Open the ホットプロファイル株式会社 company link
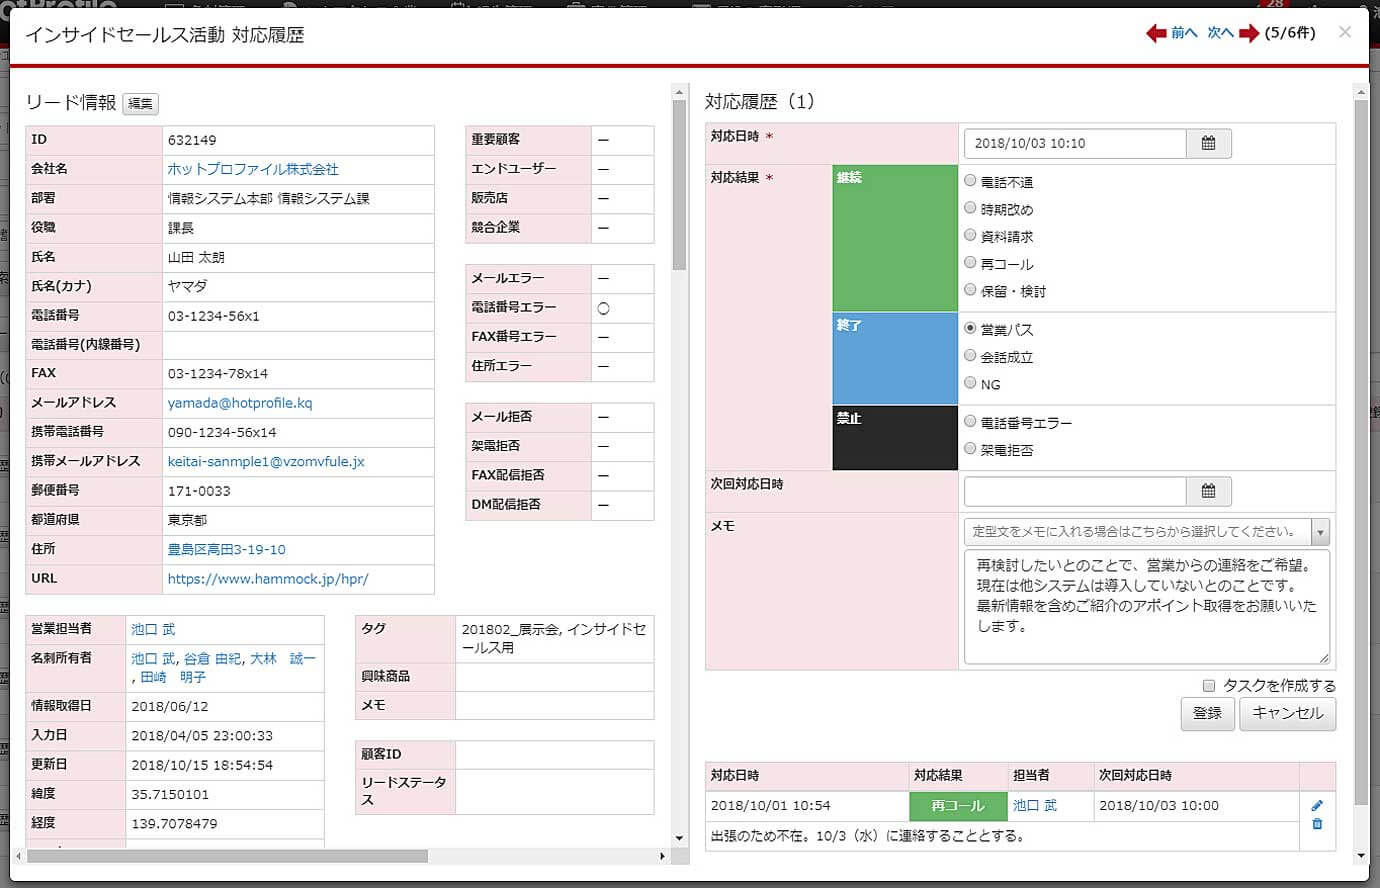Screen dimensions: 1380x888 253,169
